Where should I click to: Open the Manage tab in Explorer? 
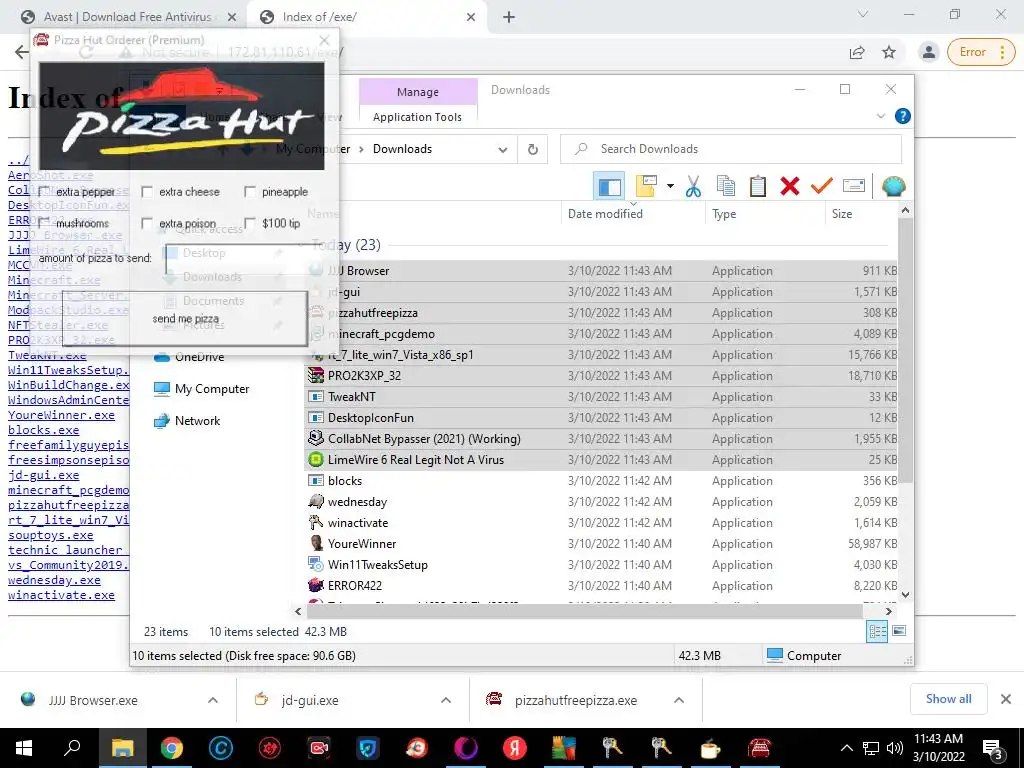point(418,92)
